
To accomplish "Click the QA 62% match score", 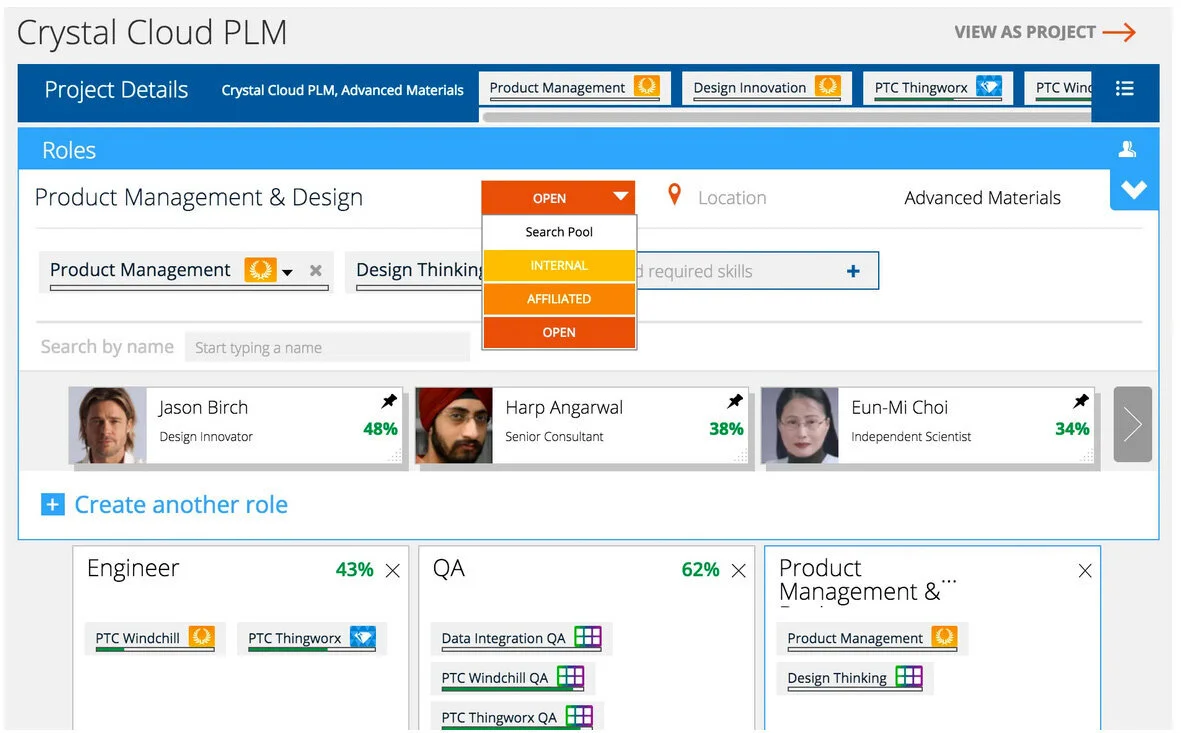I will point(700,570).
